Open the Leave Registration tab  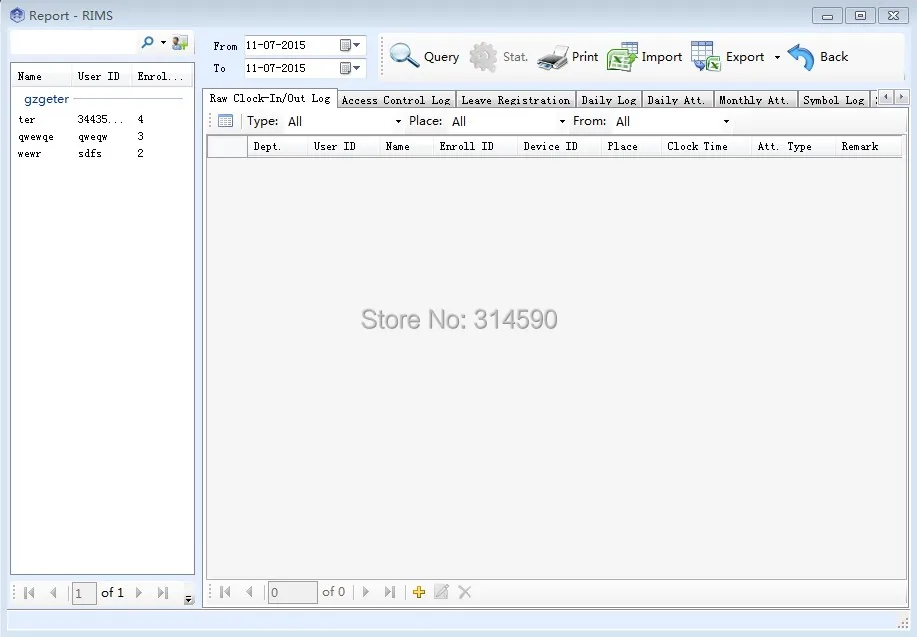point(516,100)
